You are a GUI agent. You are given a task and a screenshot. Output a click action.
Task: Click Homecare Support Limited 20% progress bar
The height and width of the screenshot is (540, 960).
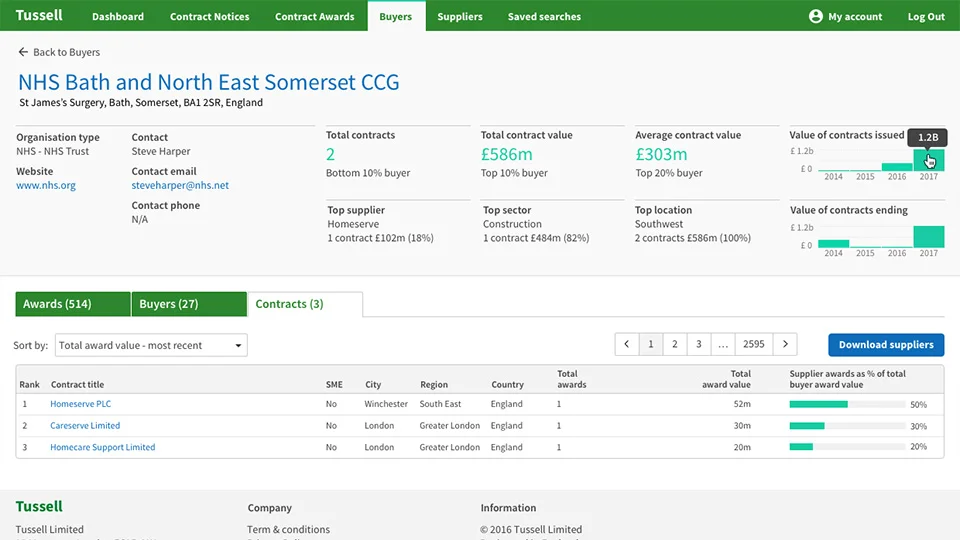pos(847,447)
